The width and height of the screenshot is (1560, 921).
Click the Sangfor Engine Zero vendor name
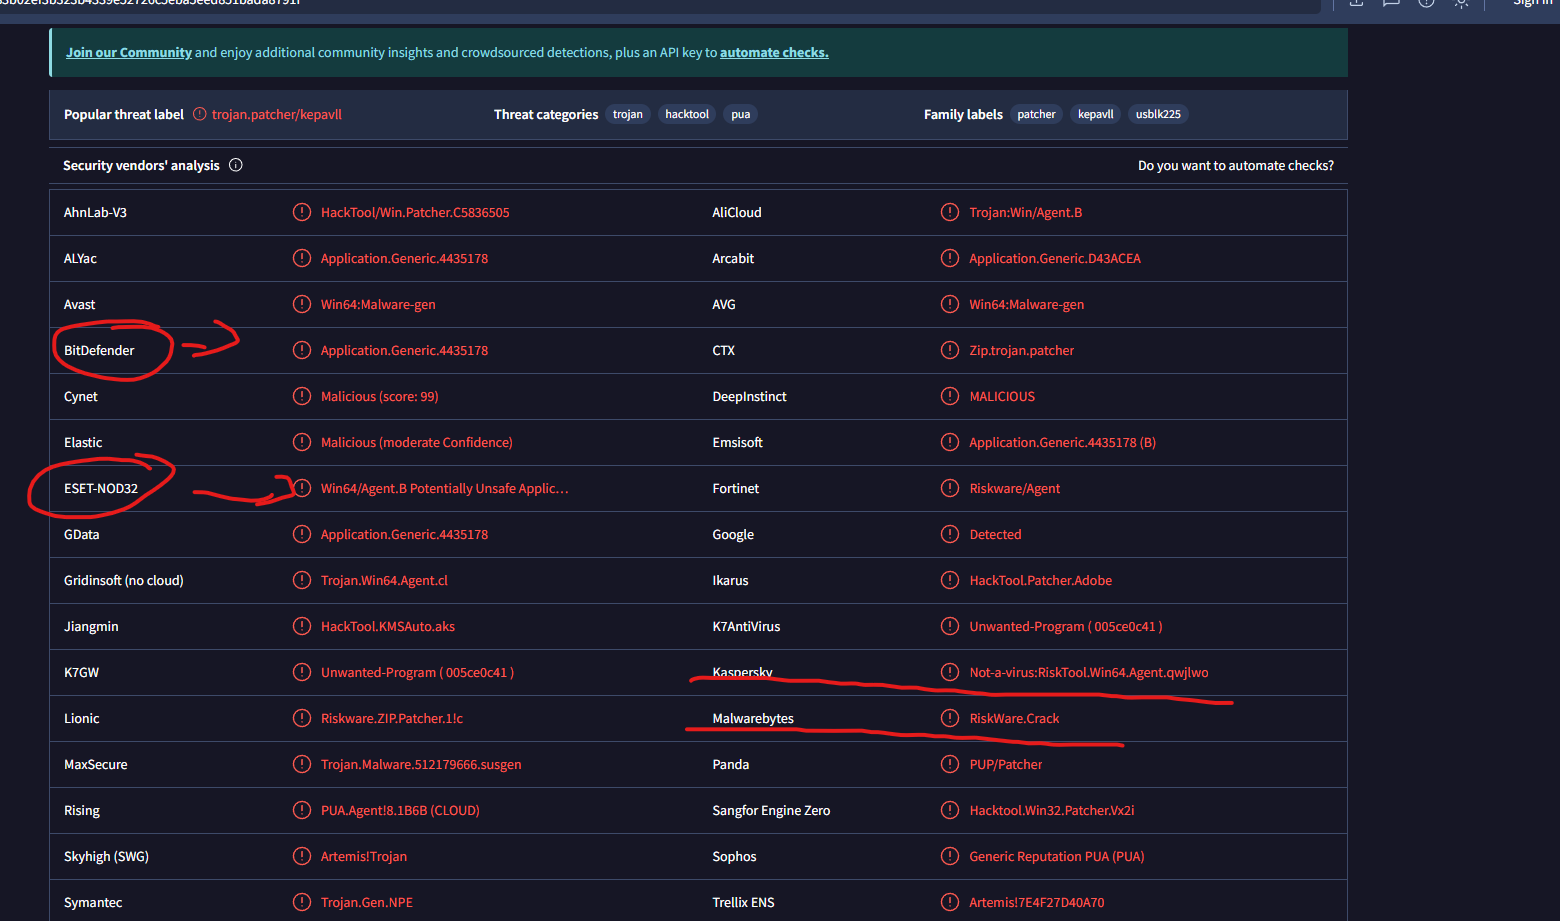point(771,810)
